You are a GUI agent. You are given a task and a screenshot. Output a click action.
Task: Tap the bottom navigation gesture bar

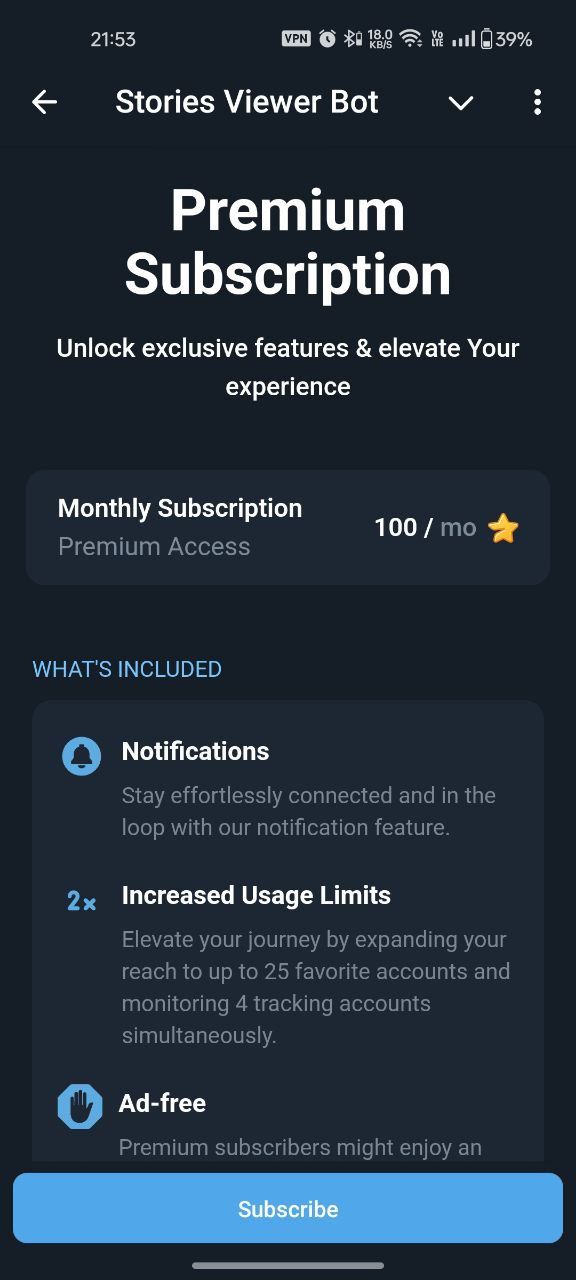tap(288, 1266)
